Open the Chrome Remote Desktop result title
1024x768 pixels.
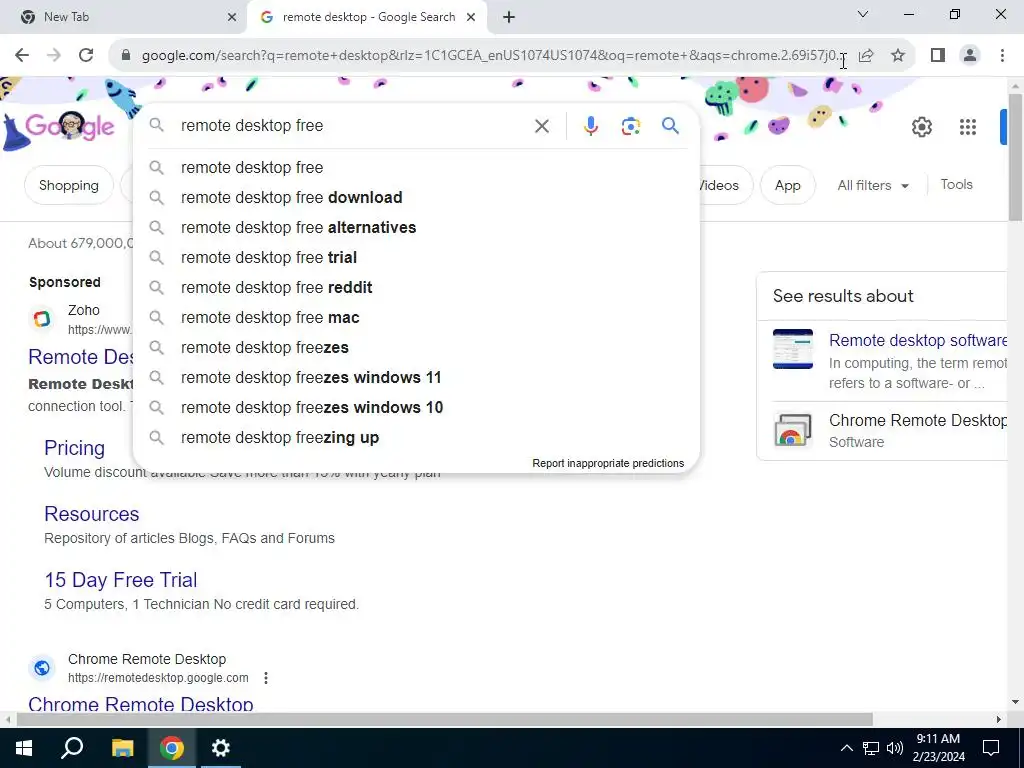click(x=141, y=703)
